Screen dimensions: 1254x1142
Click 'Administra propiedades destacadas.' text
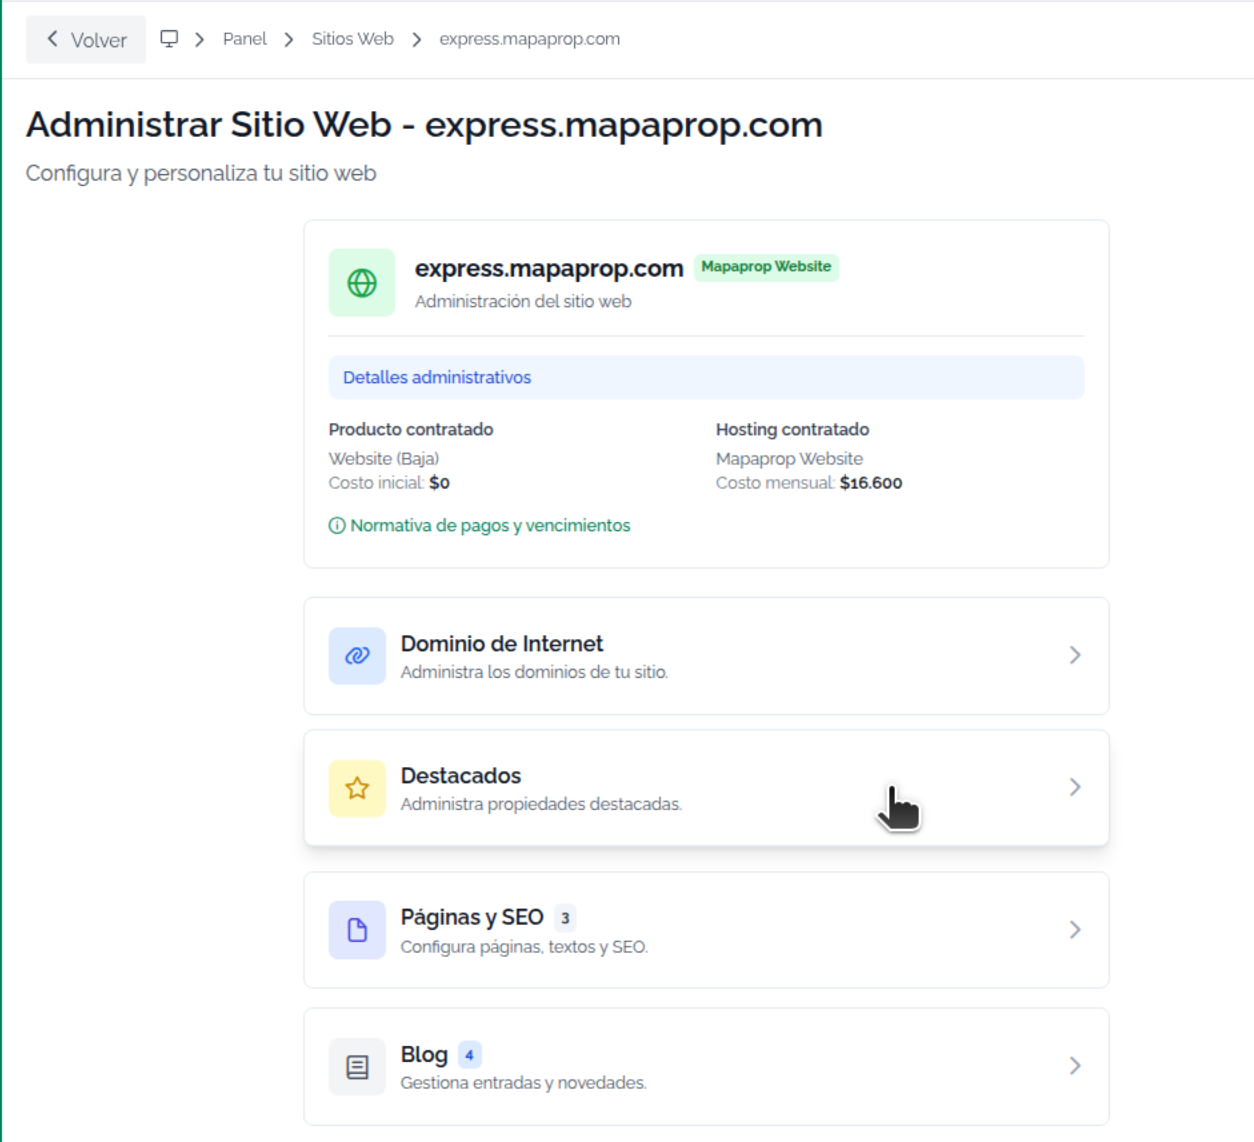[x=541, y=804]
